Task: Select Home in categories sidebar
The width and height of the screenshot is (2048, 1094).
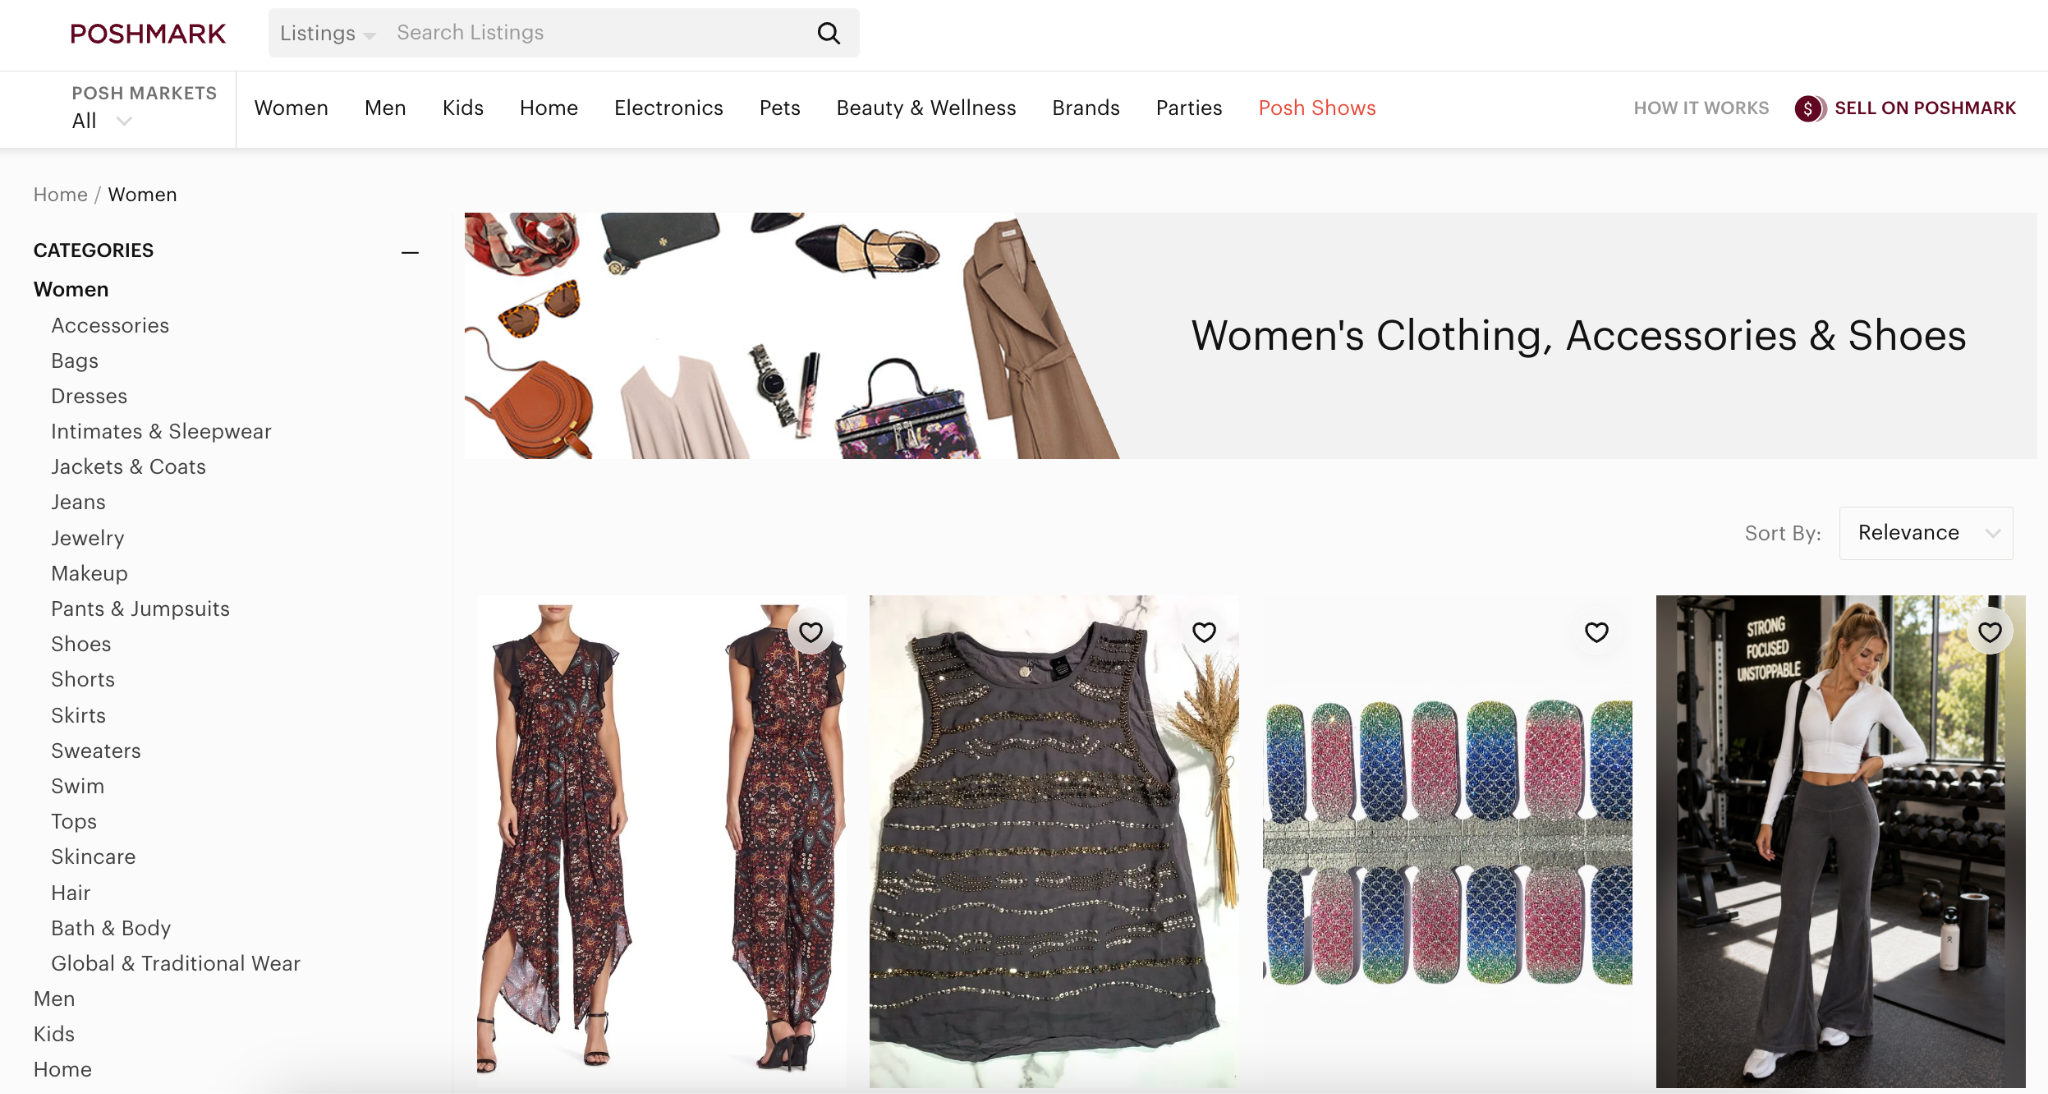Action: 62,1070
